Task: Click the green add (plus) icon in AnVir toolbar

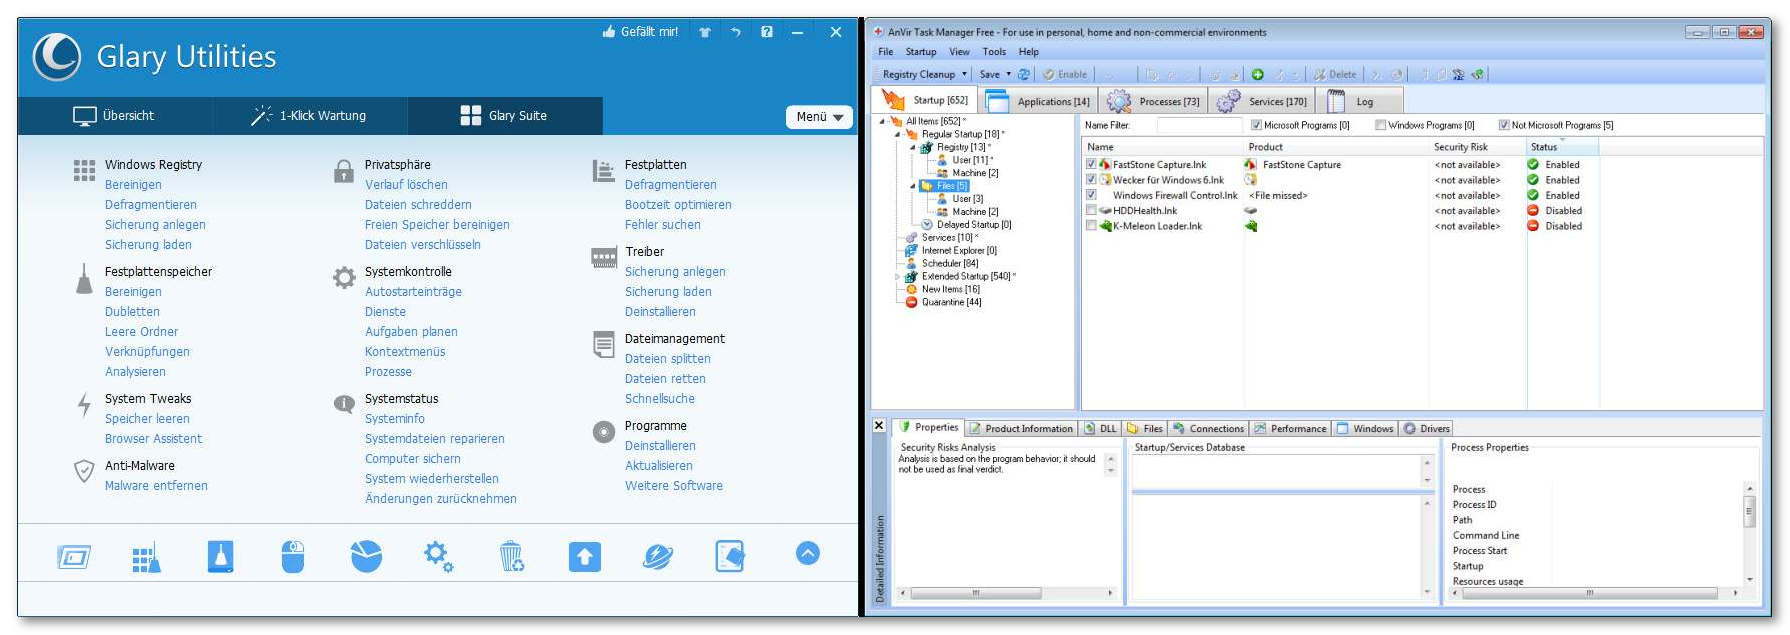Action: (1258, 74)
